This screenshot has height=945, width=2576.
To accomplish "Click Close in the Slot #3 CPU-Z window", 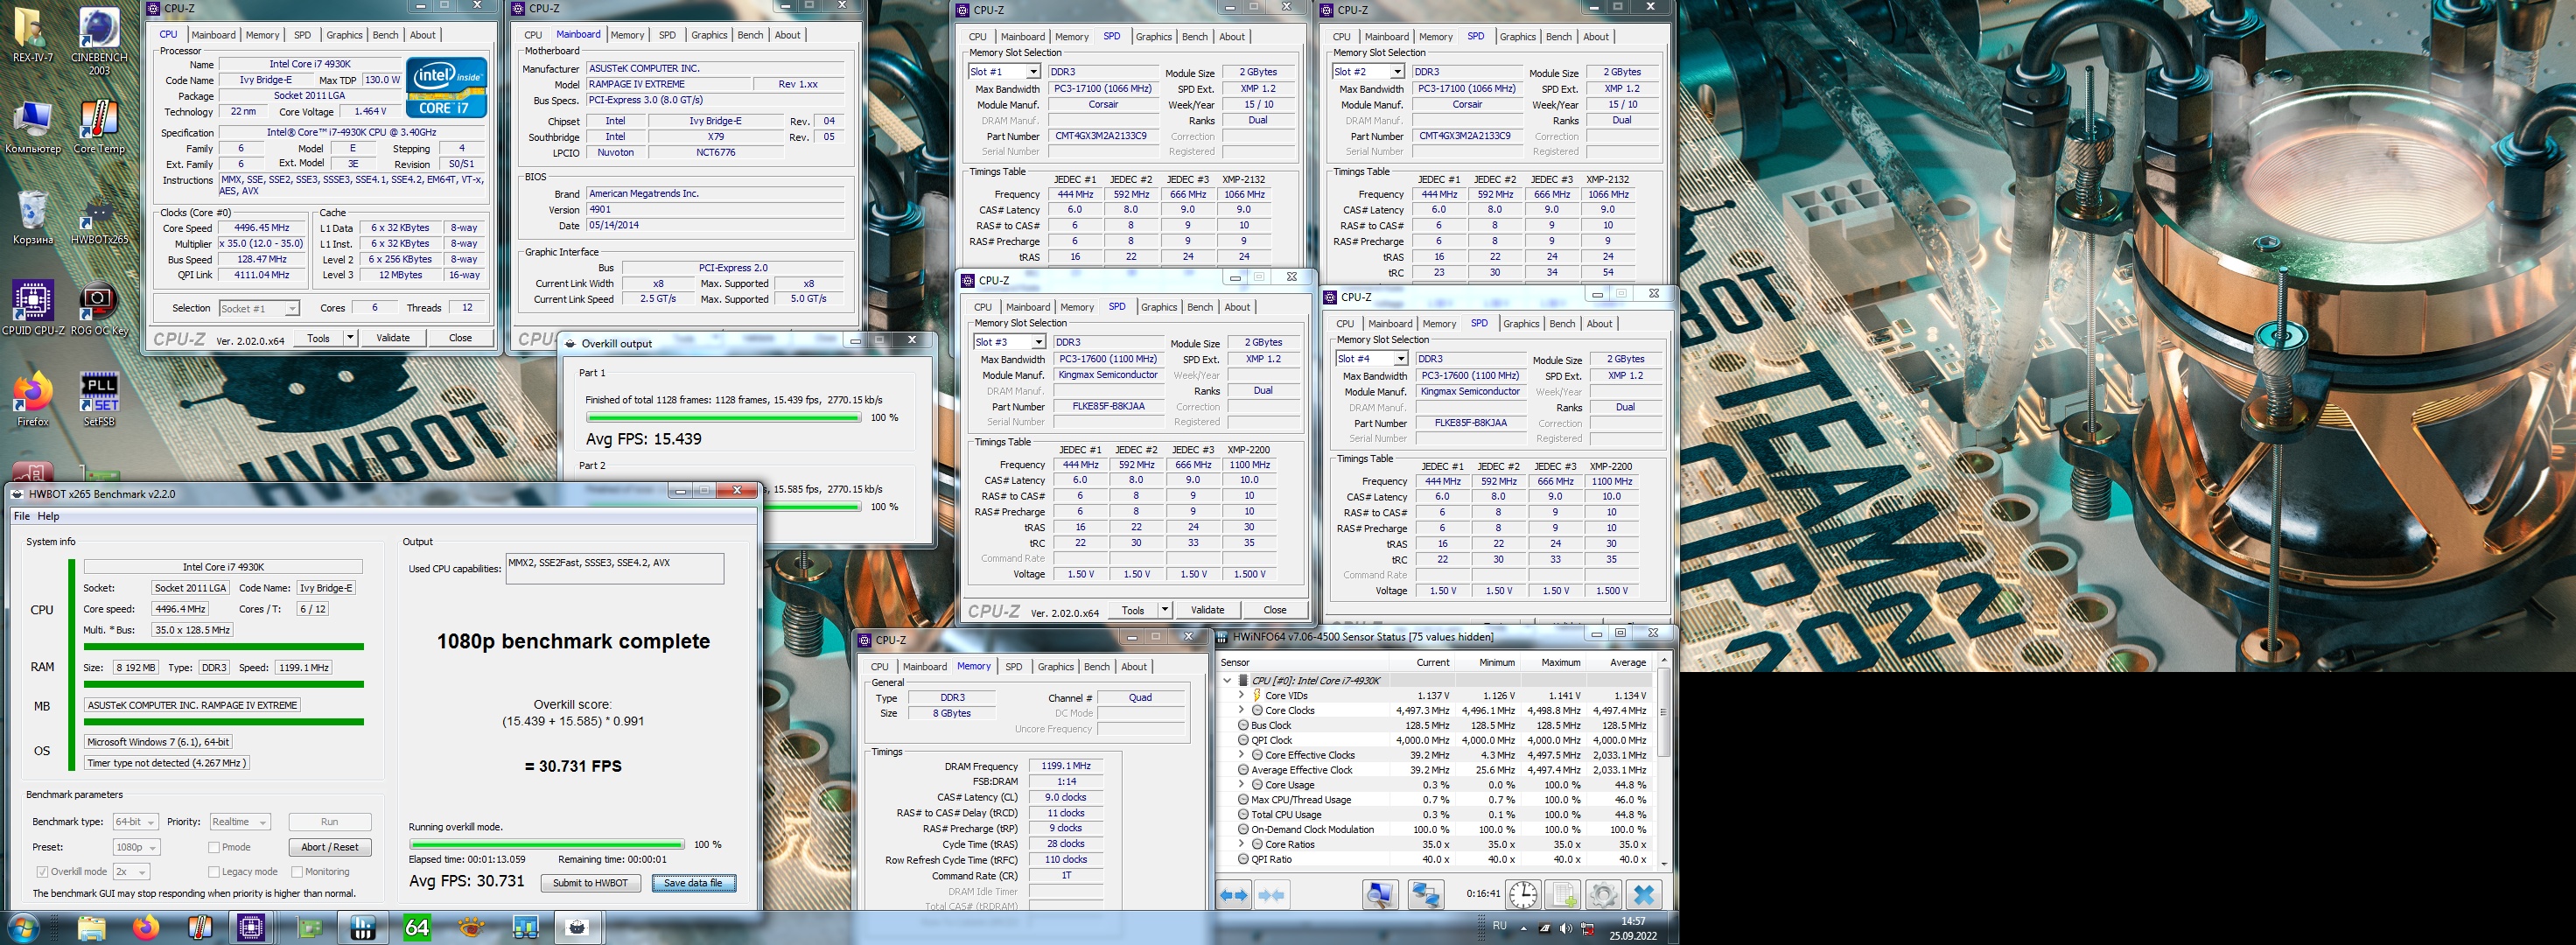I will (1275, 610).
